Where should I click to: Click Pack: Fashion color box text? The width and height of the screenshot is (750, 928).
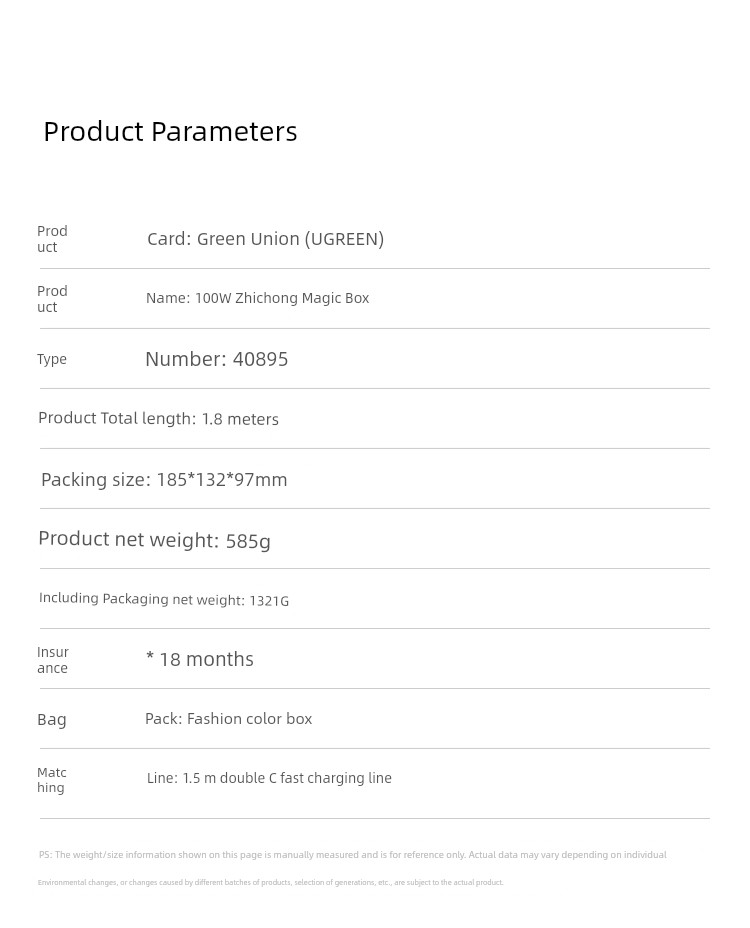point(228,718)
